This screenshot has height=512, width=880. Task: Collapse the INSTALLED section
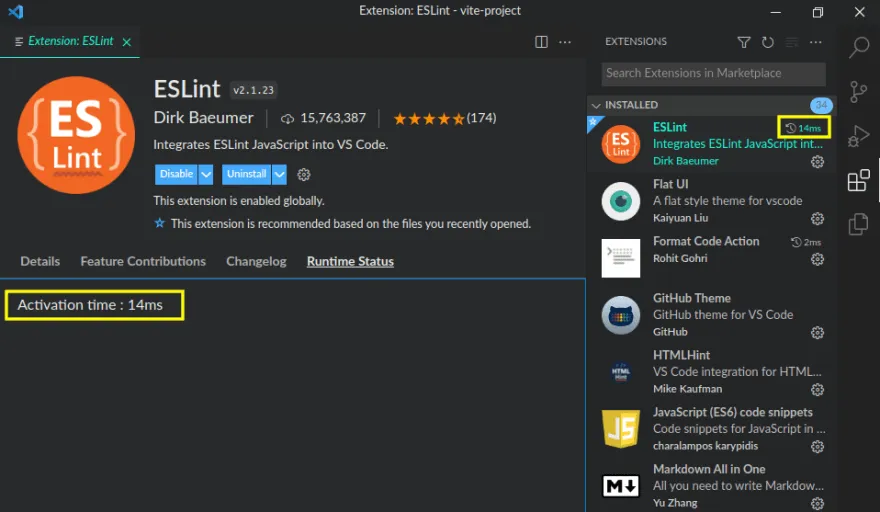(x=596, y=106)
